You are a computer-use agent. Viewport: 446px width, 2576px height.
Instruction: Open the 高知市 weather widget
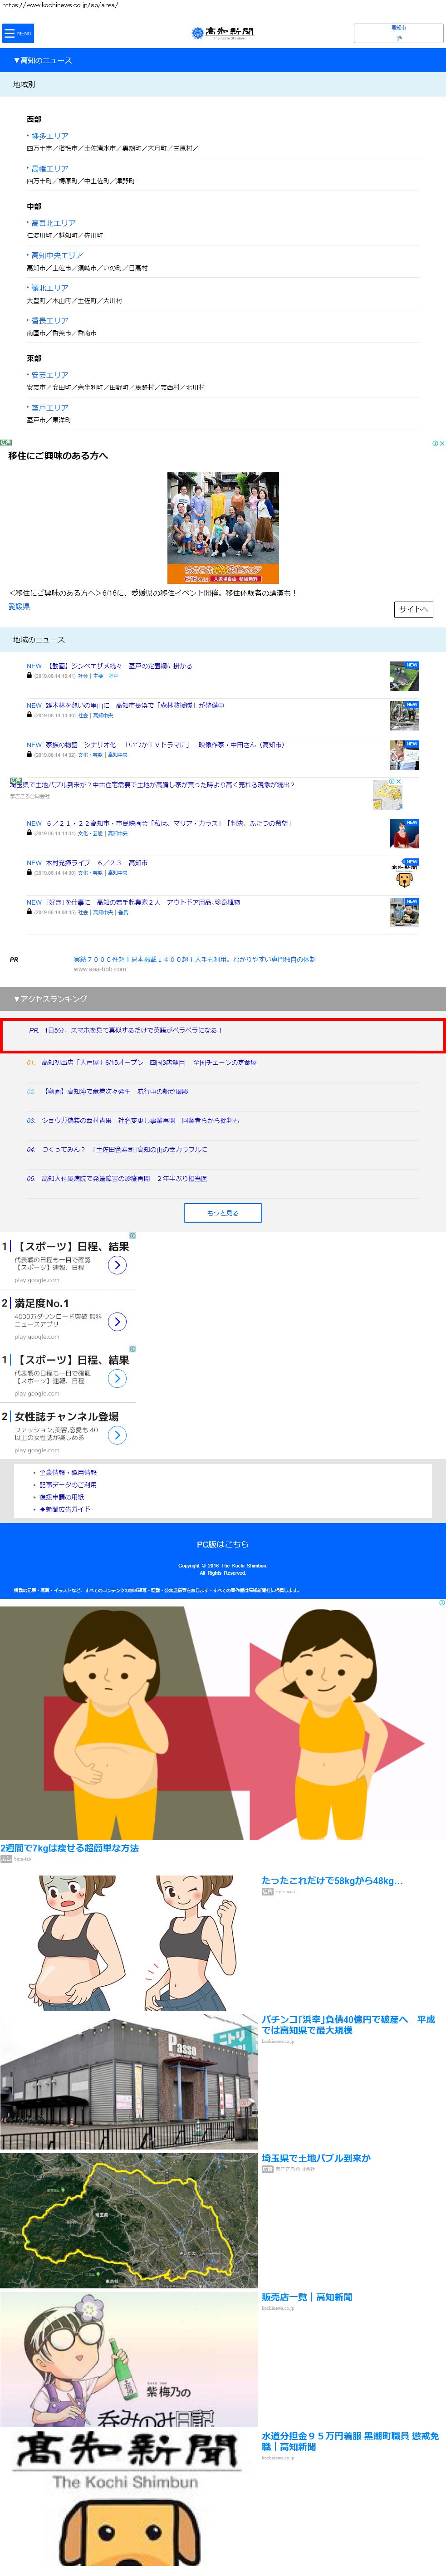pos(398,33)
